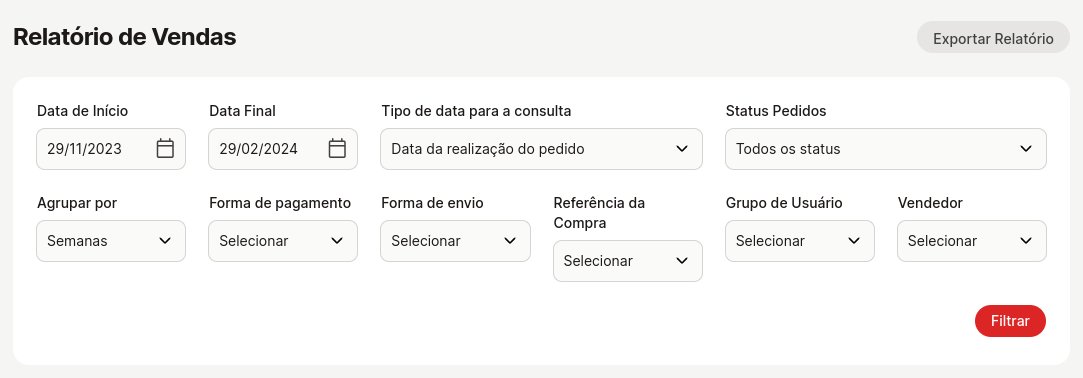This screenshot has width=1083, height=378.
Task: Expand the Referência da Compra dropdown
Action: (x=628, y=261)
